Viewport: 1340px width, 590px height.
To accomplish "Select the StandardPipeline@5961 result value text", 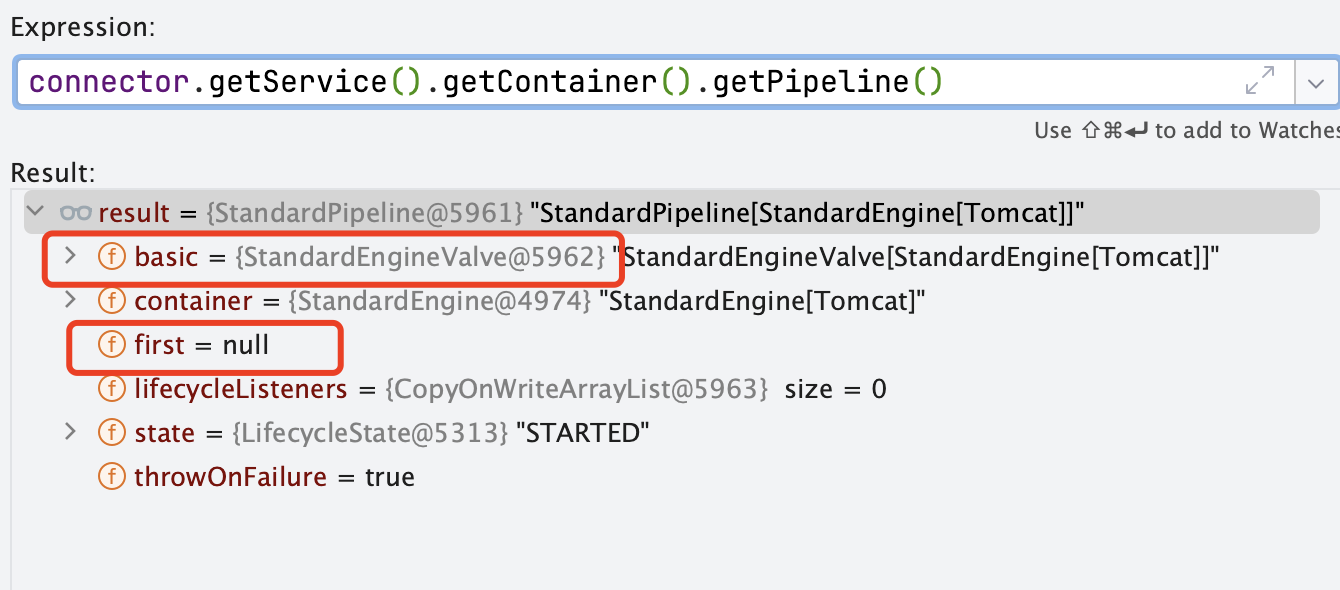I will [364, 213].
